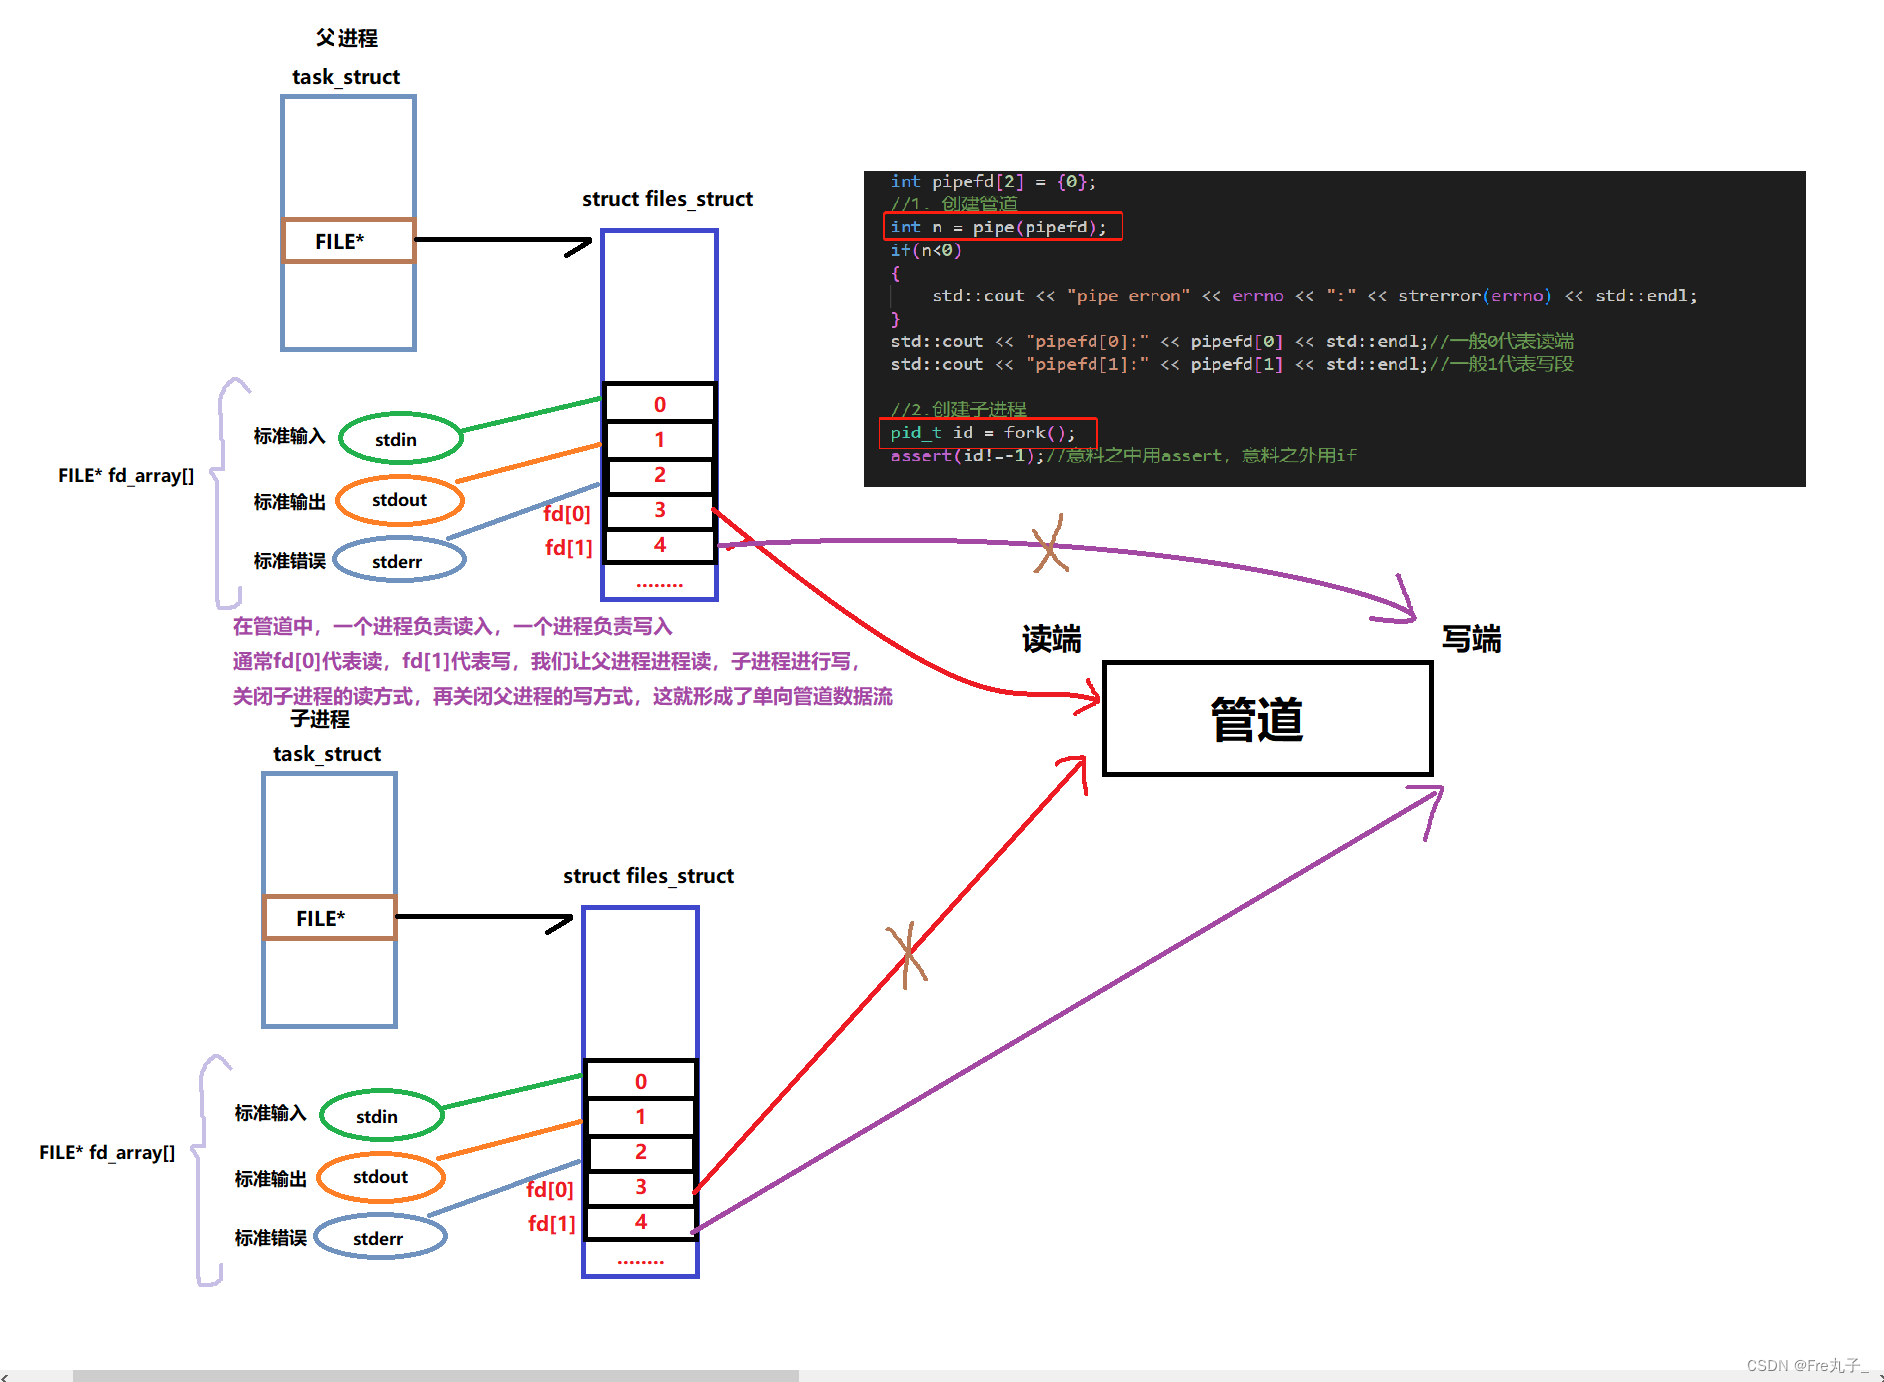
Task: Click the stdin ellipse in the 父进程 diagram
Action: pyautogui.click(x=401, y=439)
